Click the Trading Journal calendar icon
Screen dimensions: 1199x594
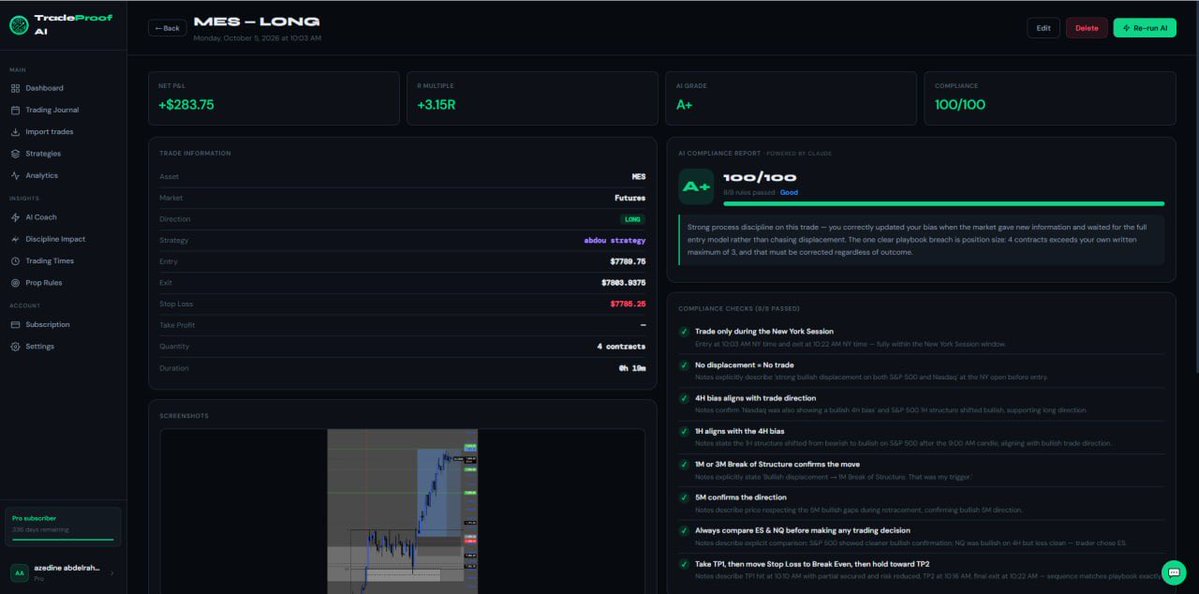15,110
